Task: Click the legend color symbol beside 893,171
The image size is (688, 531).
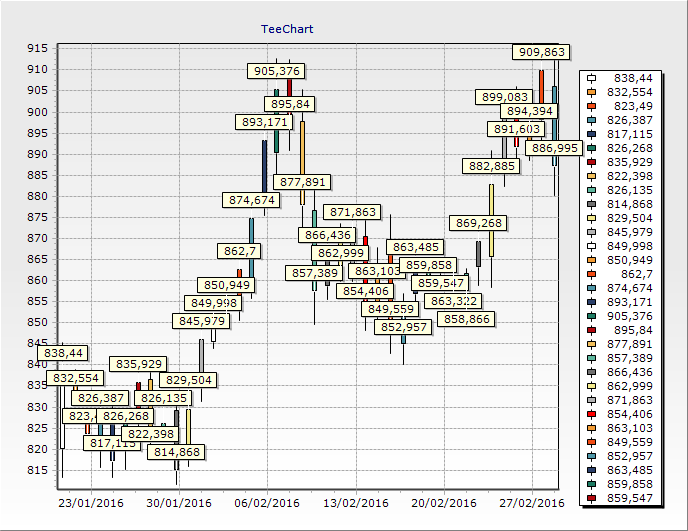Action: (591, 302)
